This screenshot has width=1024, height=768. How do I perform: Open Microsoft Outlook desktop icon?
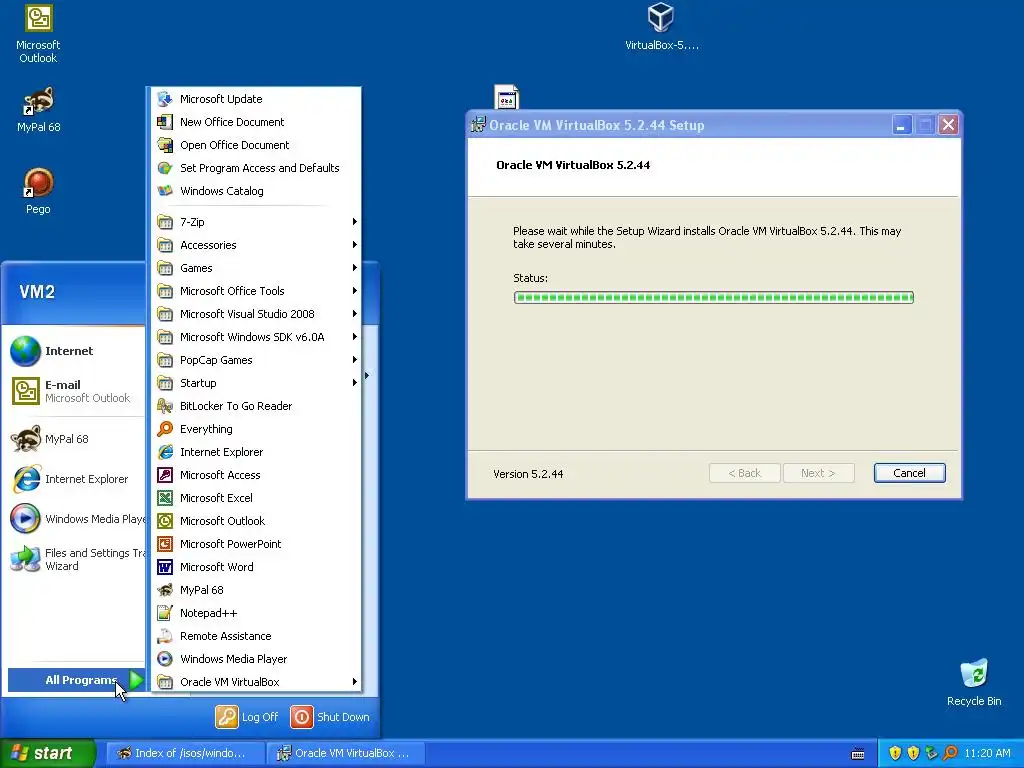click(38, 34)
